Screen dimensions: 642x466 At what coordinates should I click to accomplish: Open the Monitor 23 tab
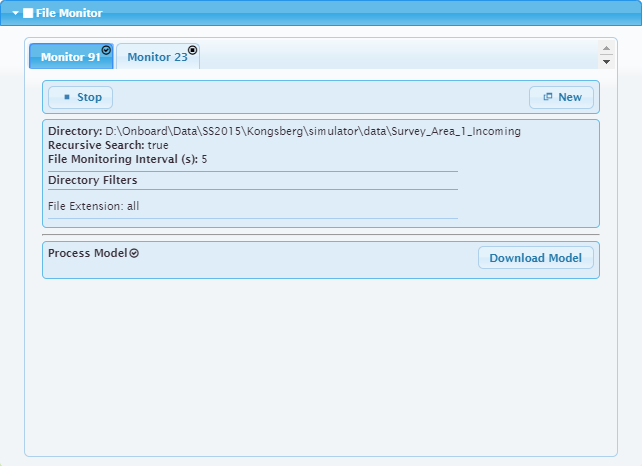[x=156, y=57]
